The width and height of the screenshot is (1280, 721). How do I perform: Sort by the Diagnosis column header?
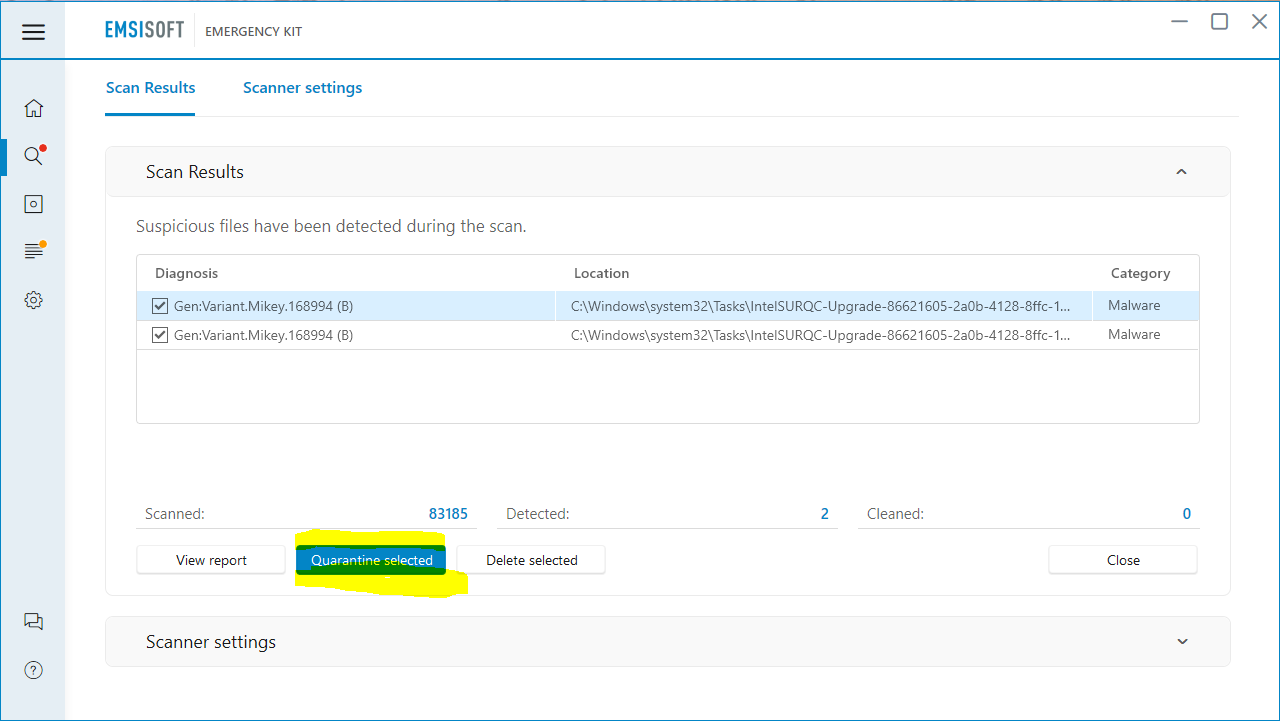click(186, 273)
